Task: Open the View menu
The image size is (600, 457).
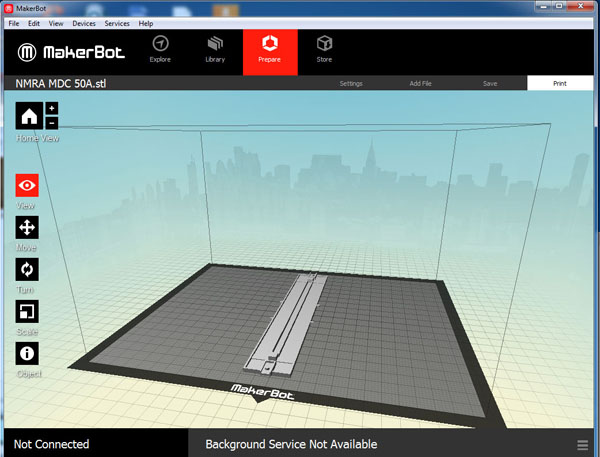Action: [56, 23]
